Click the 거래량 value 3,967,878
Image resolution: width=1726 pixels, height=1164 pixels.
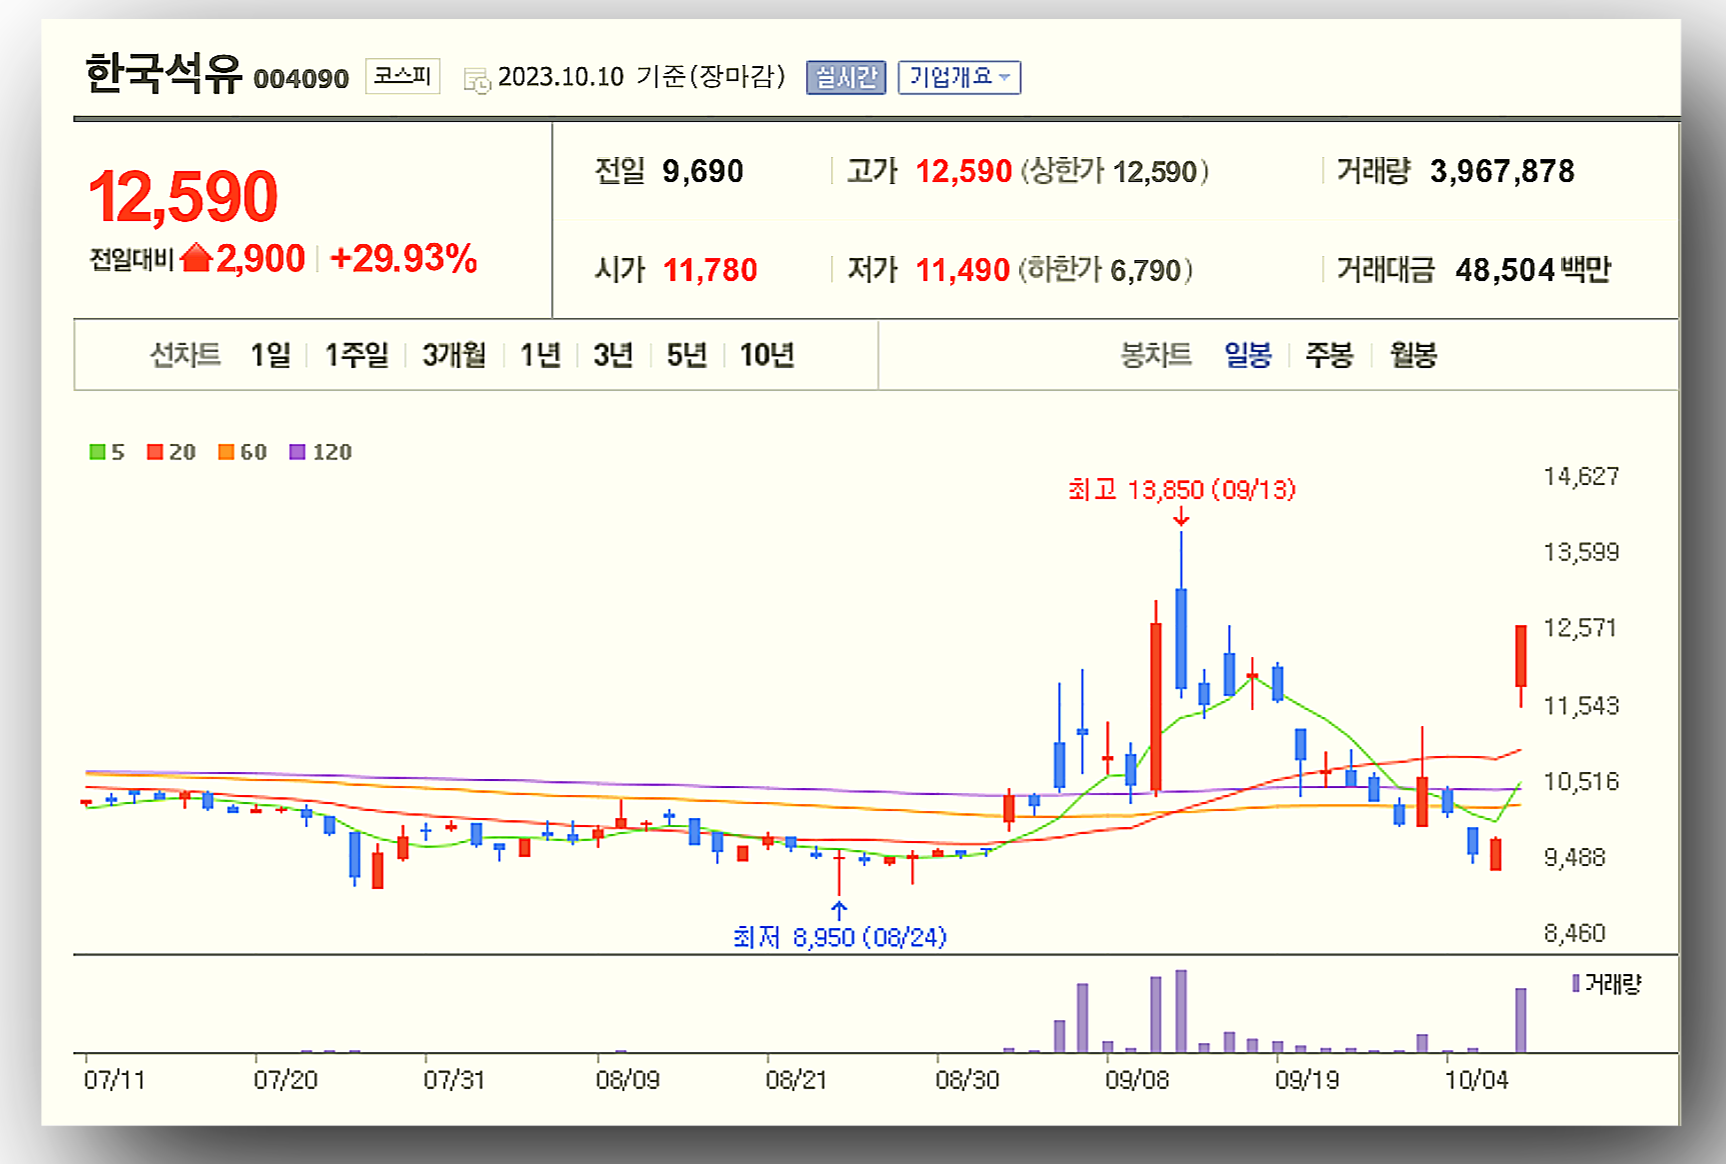[1502, 171]
